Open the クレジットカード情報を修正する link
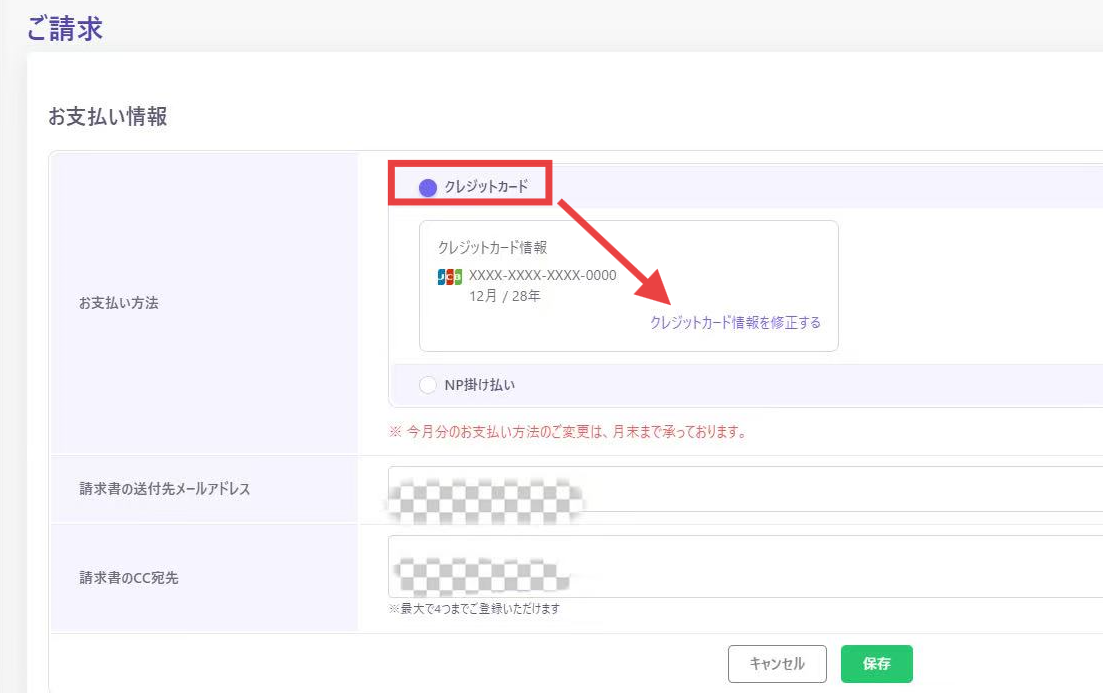 coord(735,322)
